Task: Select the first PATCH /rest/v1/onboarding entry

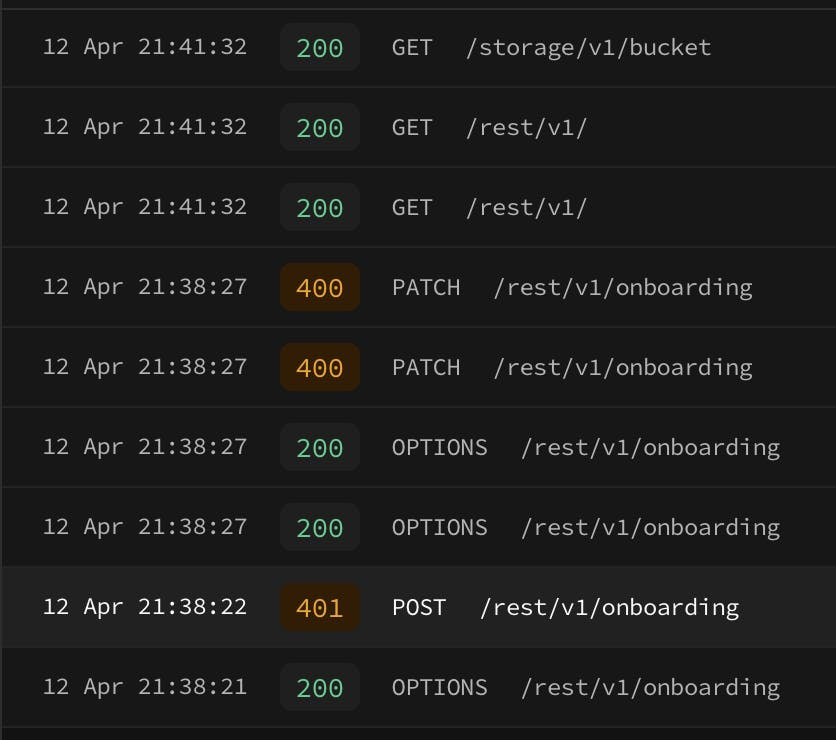Action: coord(571,287)
